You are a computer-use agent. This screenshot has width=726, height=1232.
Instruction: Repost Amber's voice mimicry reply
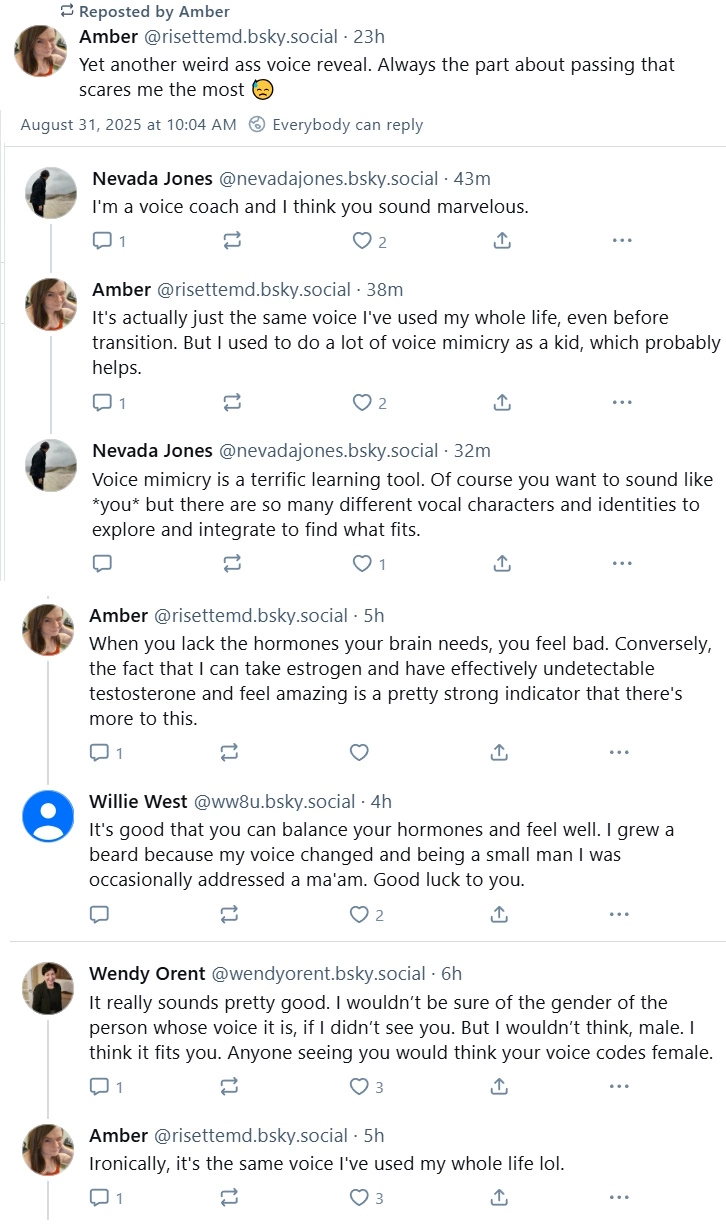(232, 403)
